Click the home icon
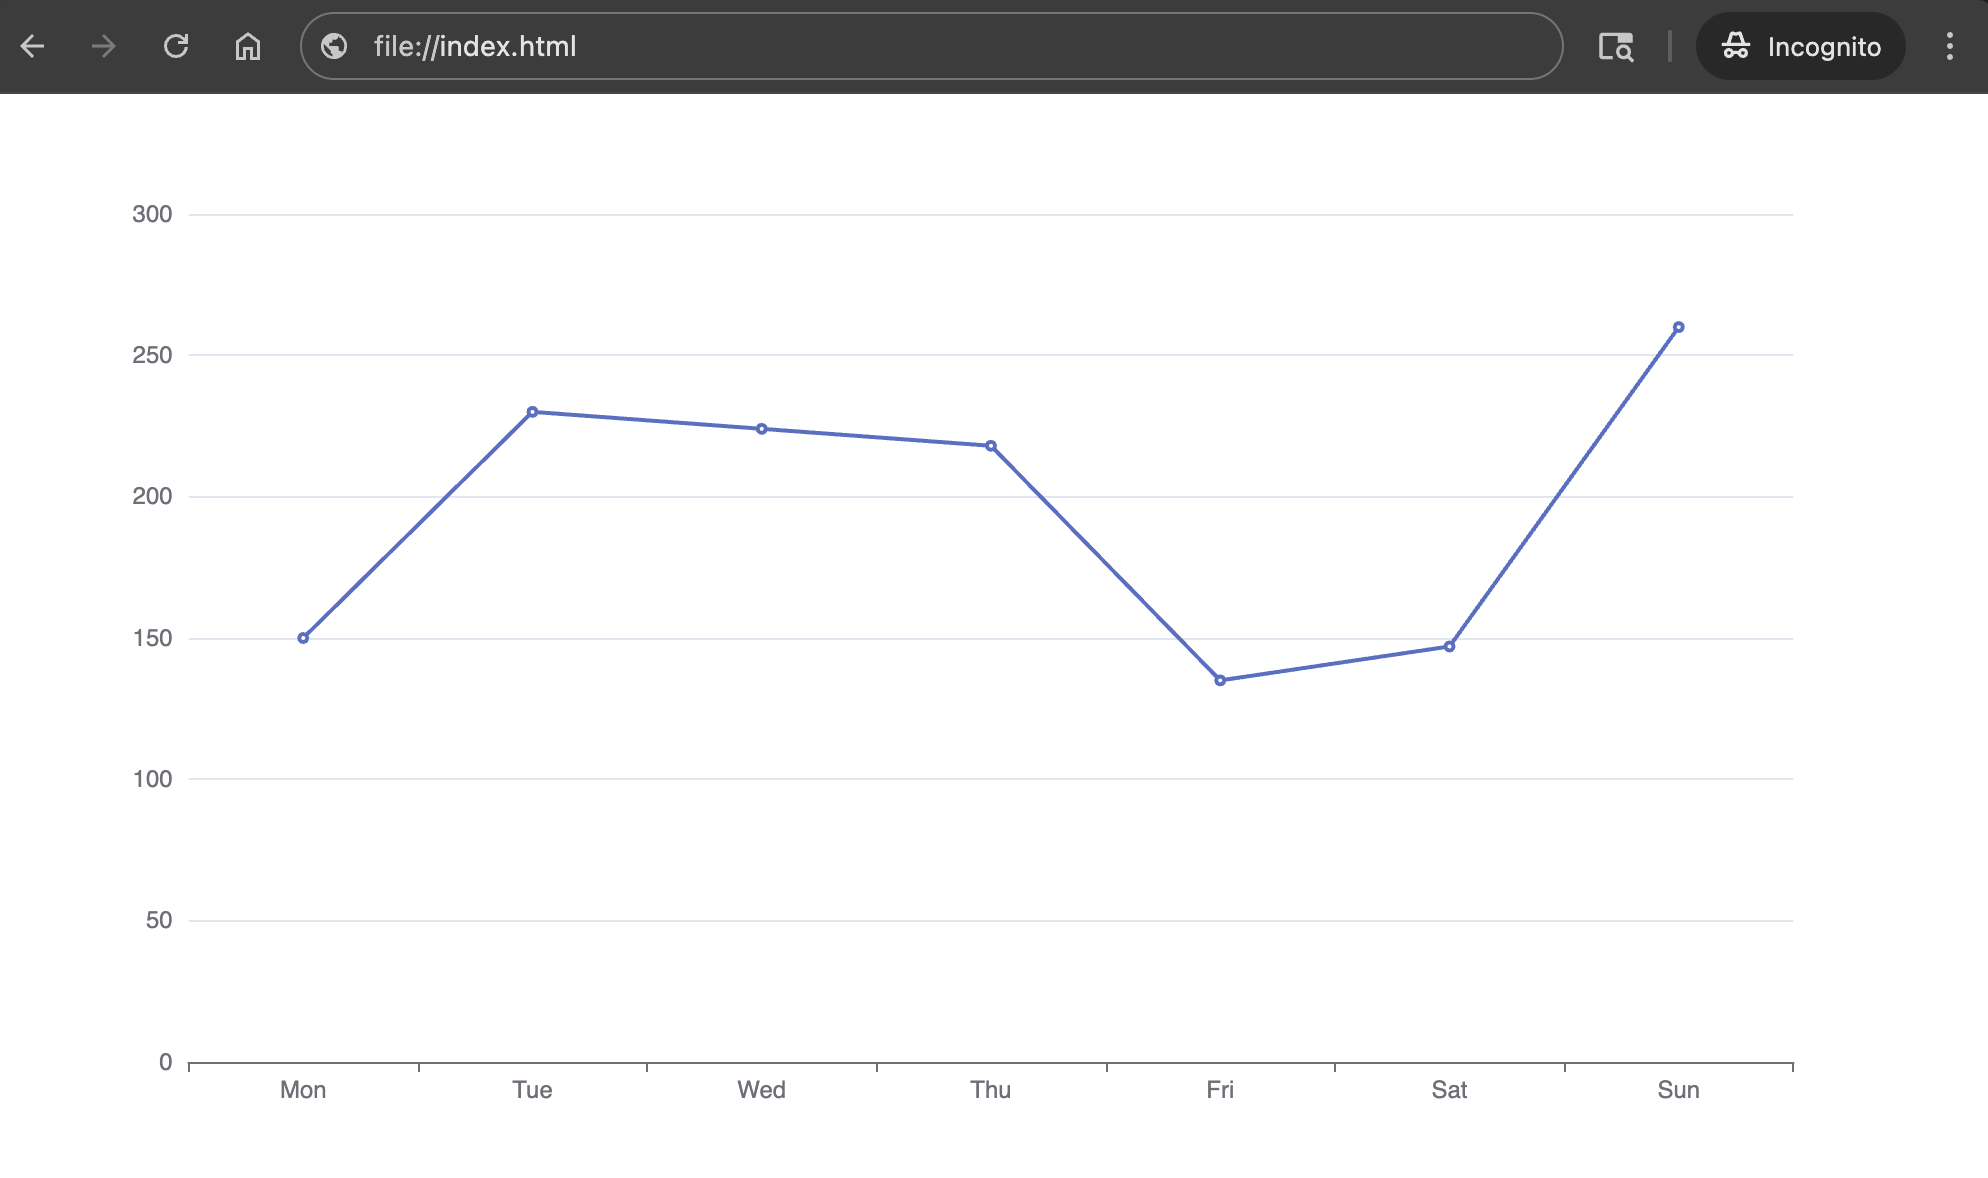This screenshot has height=1178, width=1988. coord(247,46)
